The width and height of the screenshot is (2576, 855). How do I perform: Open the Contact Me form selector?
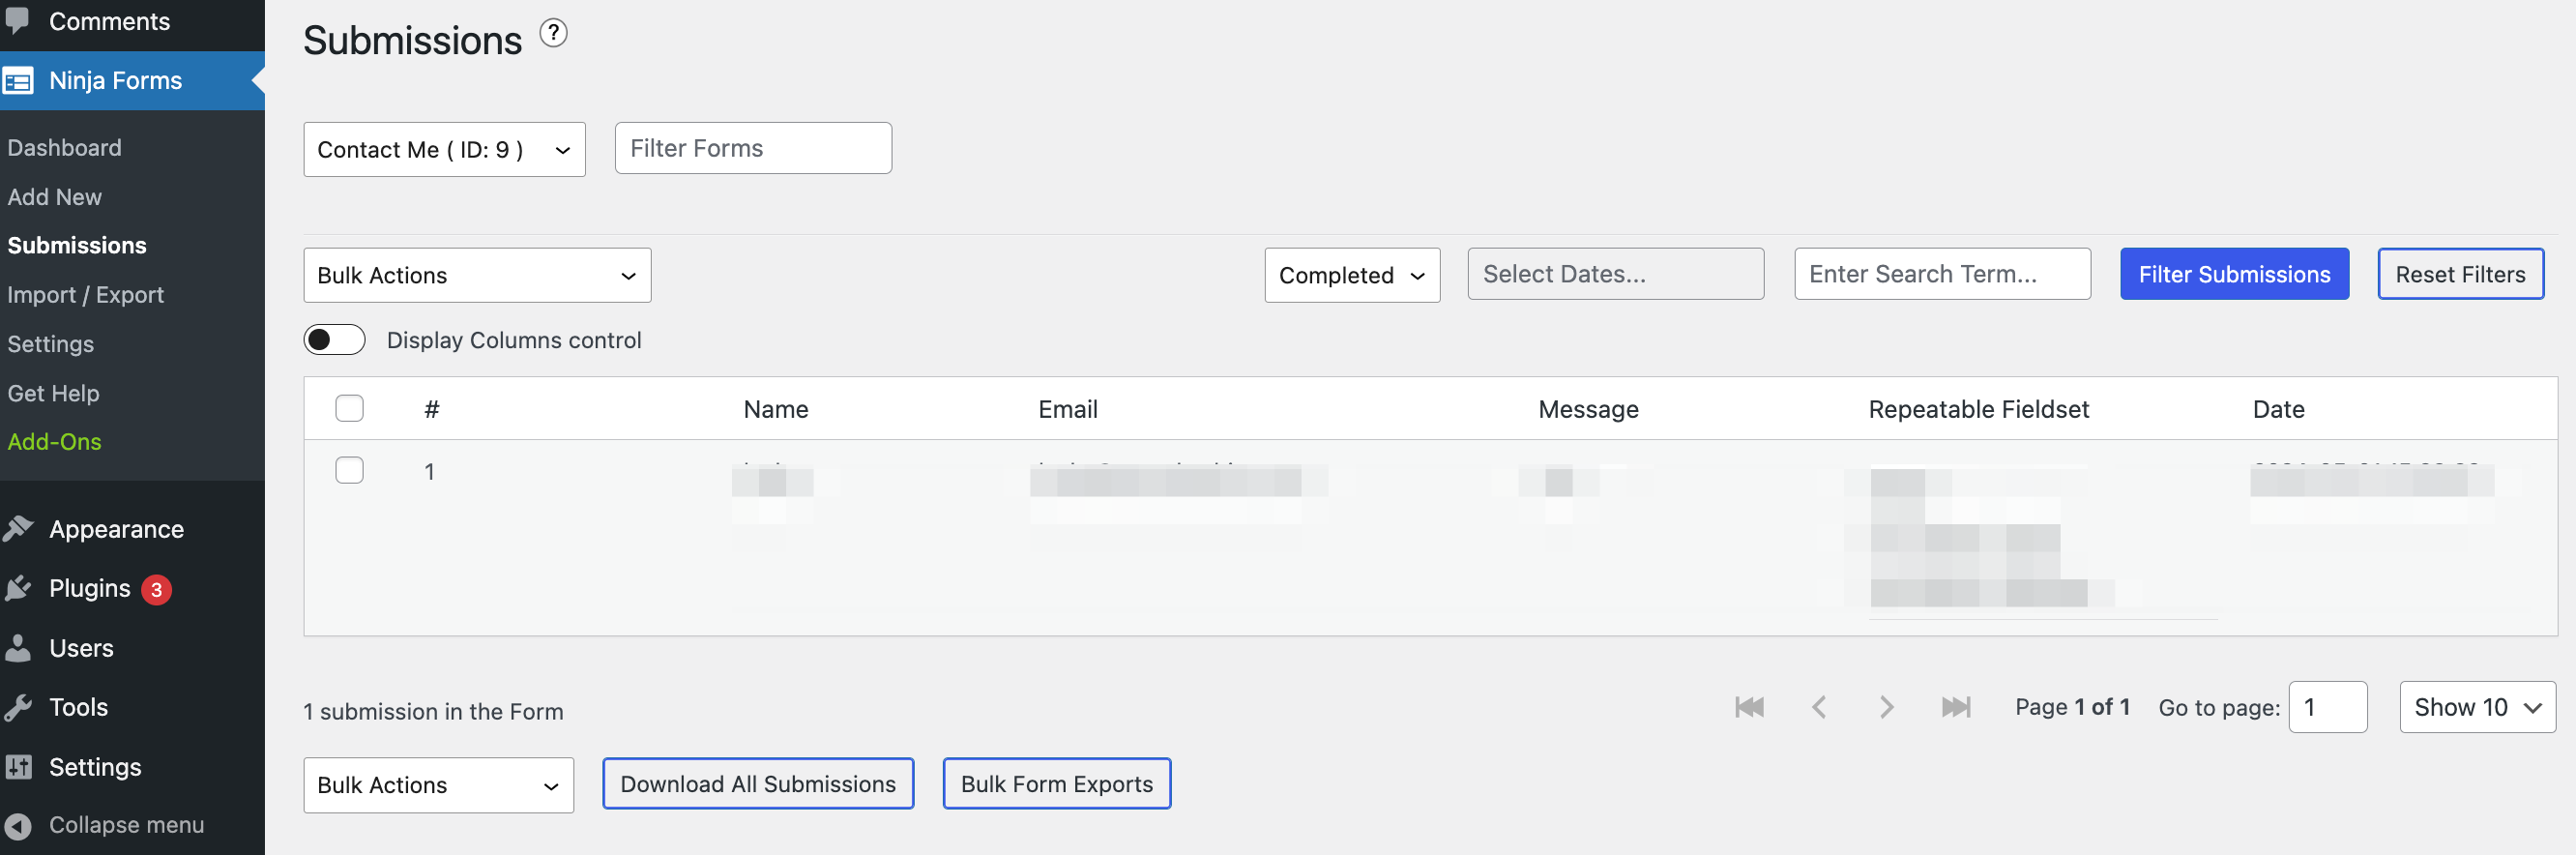coord(444,149)
